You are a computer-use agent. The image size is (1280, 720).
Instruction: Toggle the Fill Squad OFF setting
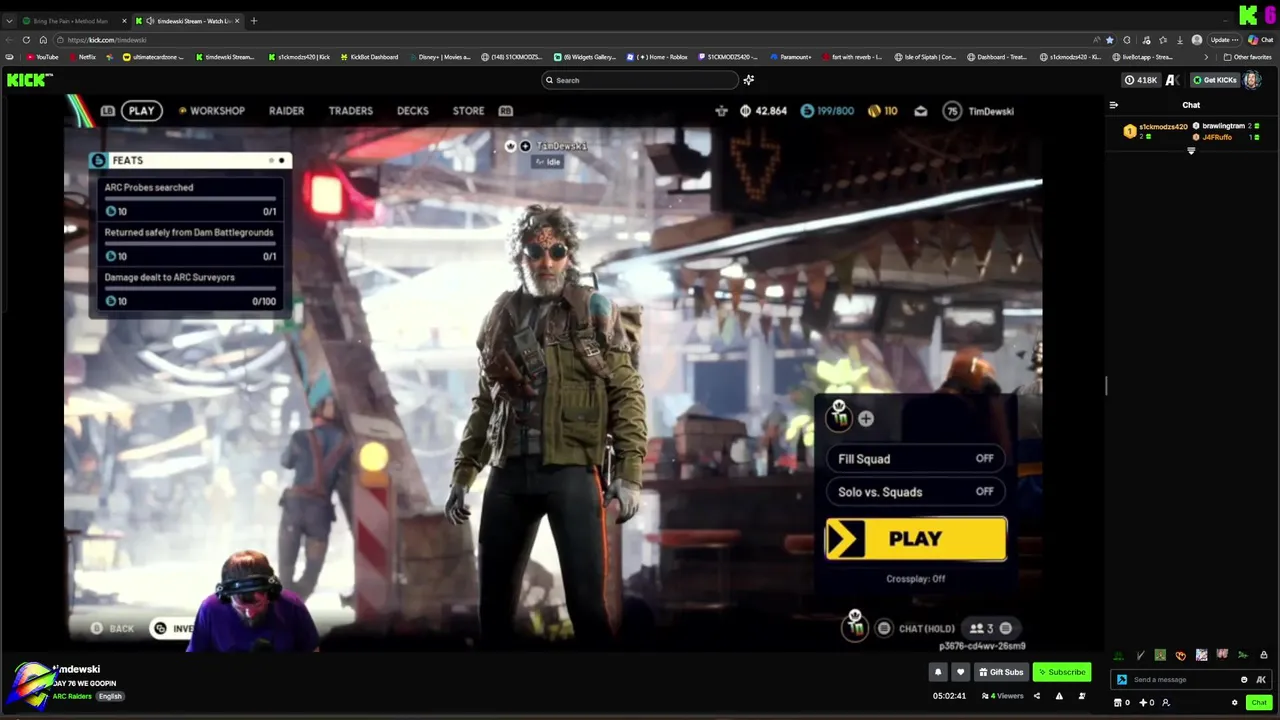pyautogui.click(x=916, y=459)
